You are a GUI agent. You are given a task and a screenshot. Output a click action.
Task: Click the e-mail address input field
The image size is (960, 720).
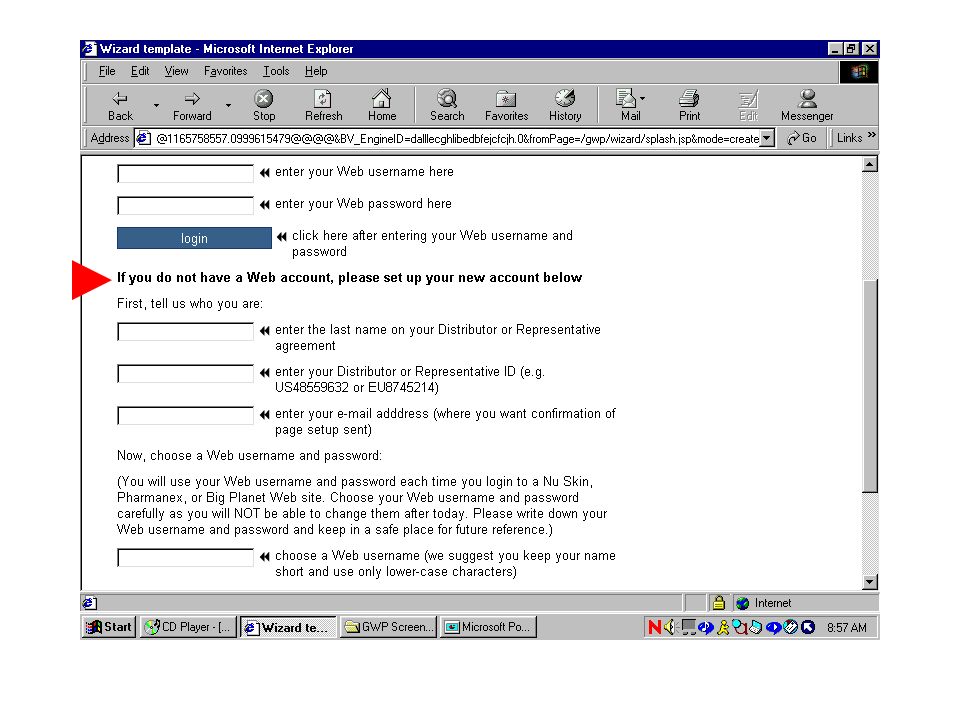pos(185,415)
